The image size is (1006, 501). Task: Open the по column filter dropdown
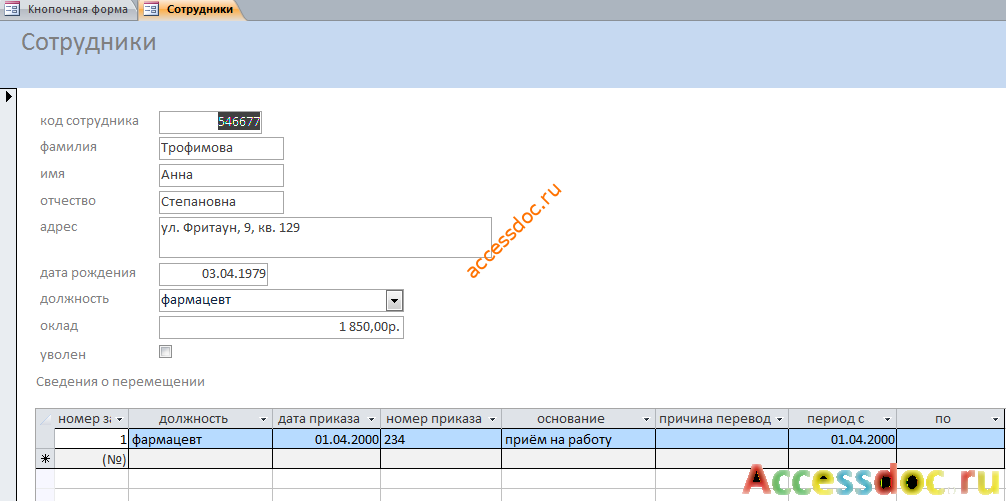[996, 419]
